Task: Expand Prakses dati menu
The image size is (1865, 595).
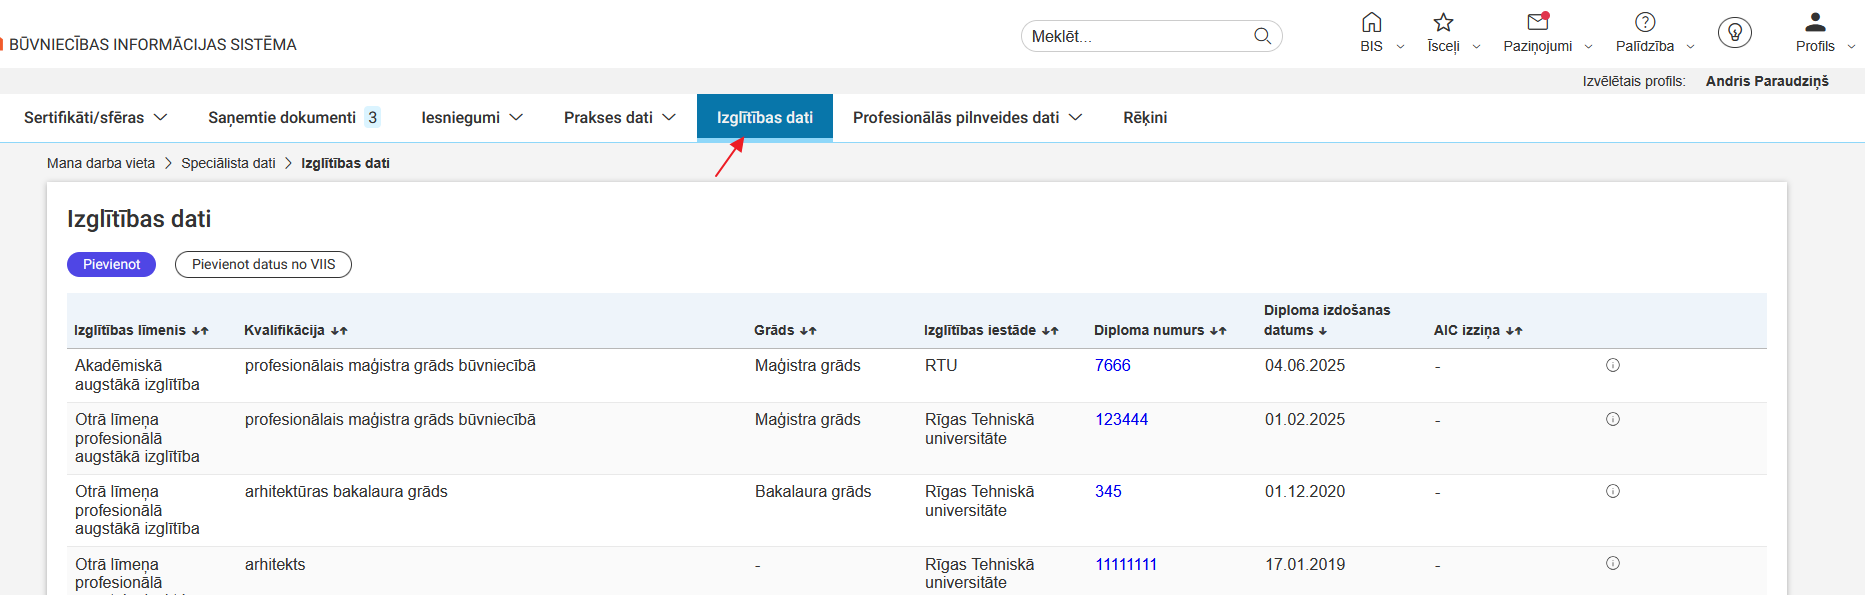Action: (x=620, y=118)
